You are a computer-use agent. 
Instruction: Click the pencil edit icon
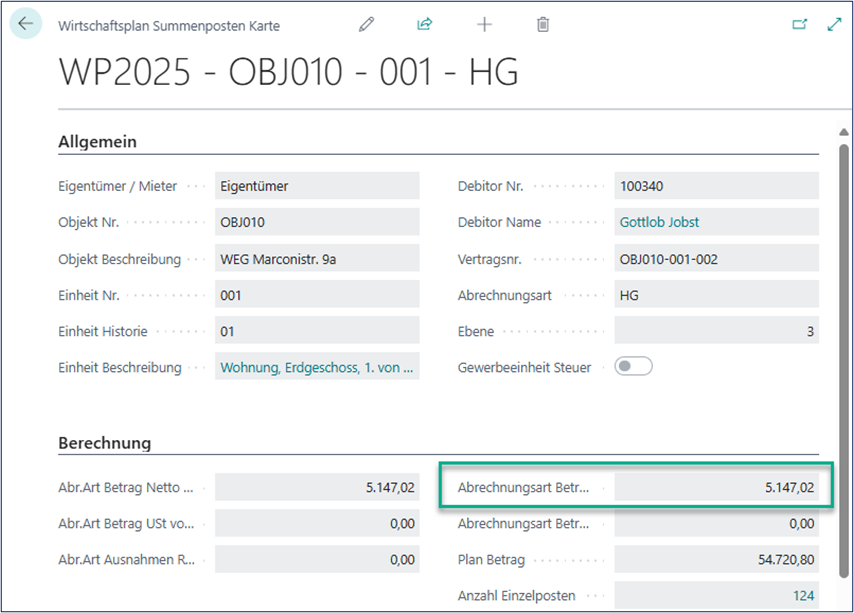(x=366, y=25)
